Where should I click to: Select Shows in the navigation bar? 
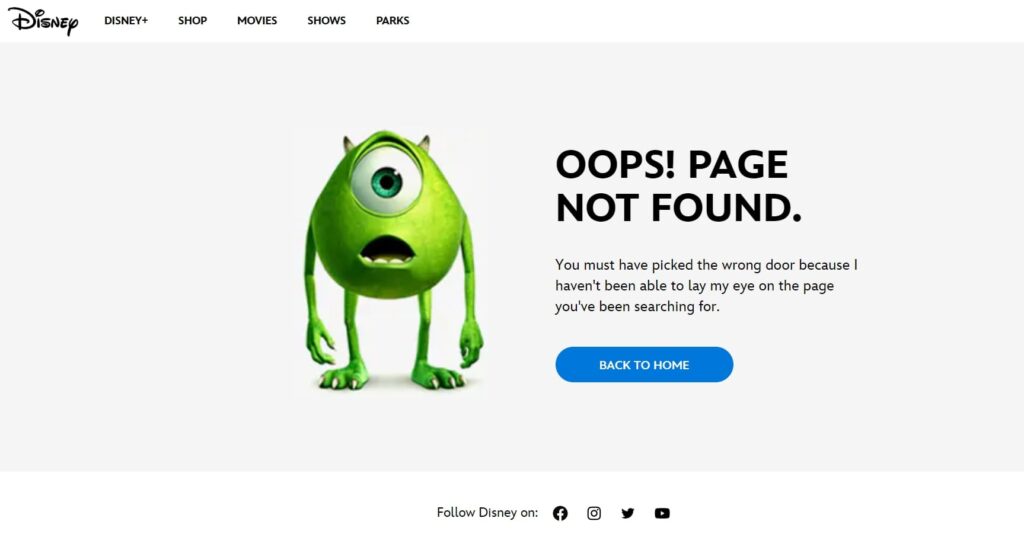tap(327, 21)
